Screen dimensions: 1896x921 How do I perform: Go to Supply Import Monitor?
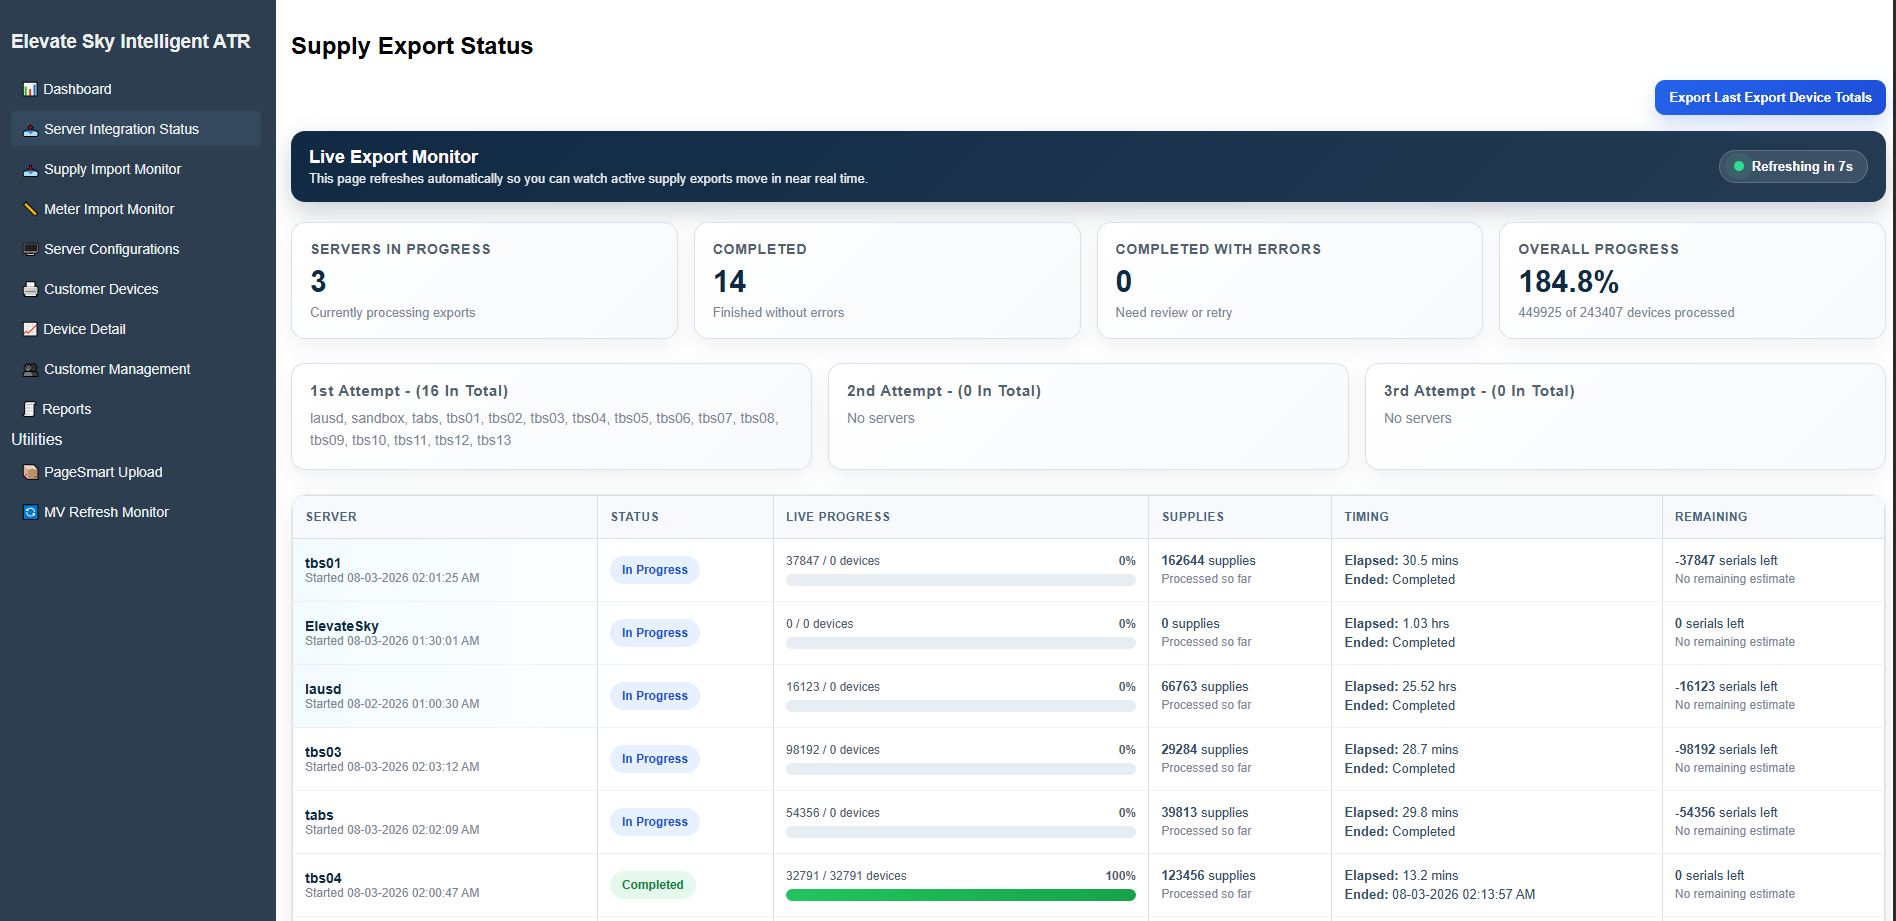click(136, 169)
